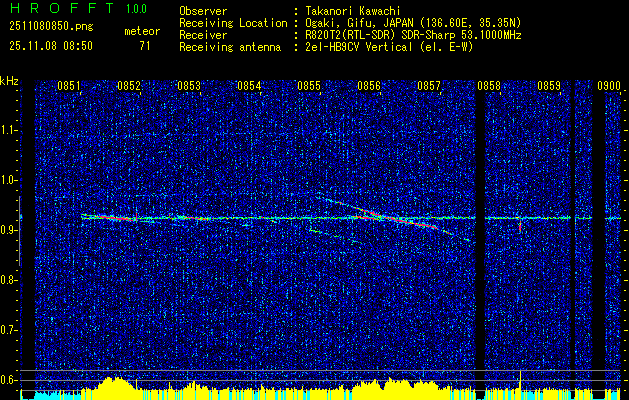Click the 0859 time marker
The image size is (629, 400).
[x=548, y=86]
